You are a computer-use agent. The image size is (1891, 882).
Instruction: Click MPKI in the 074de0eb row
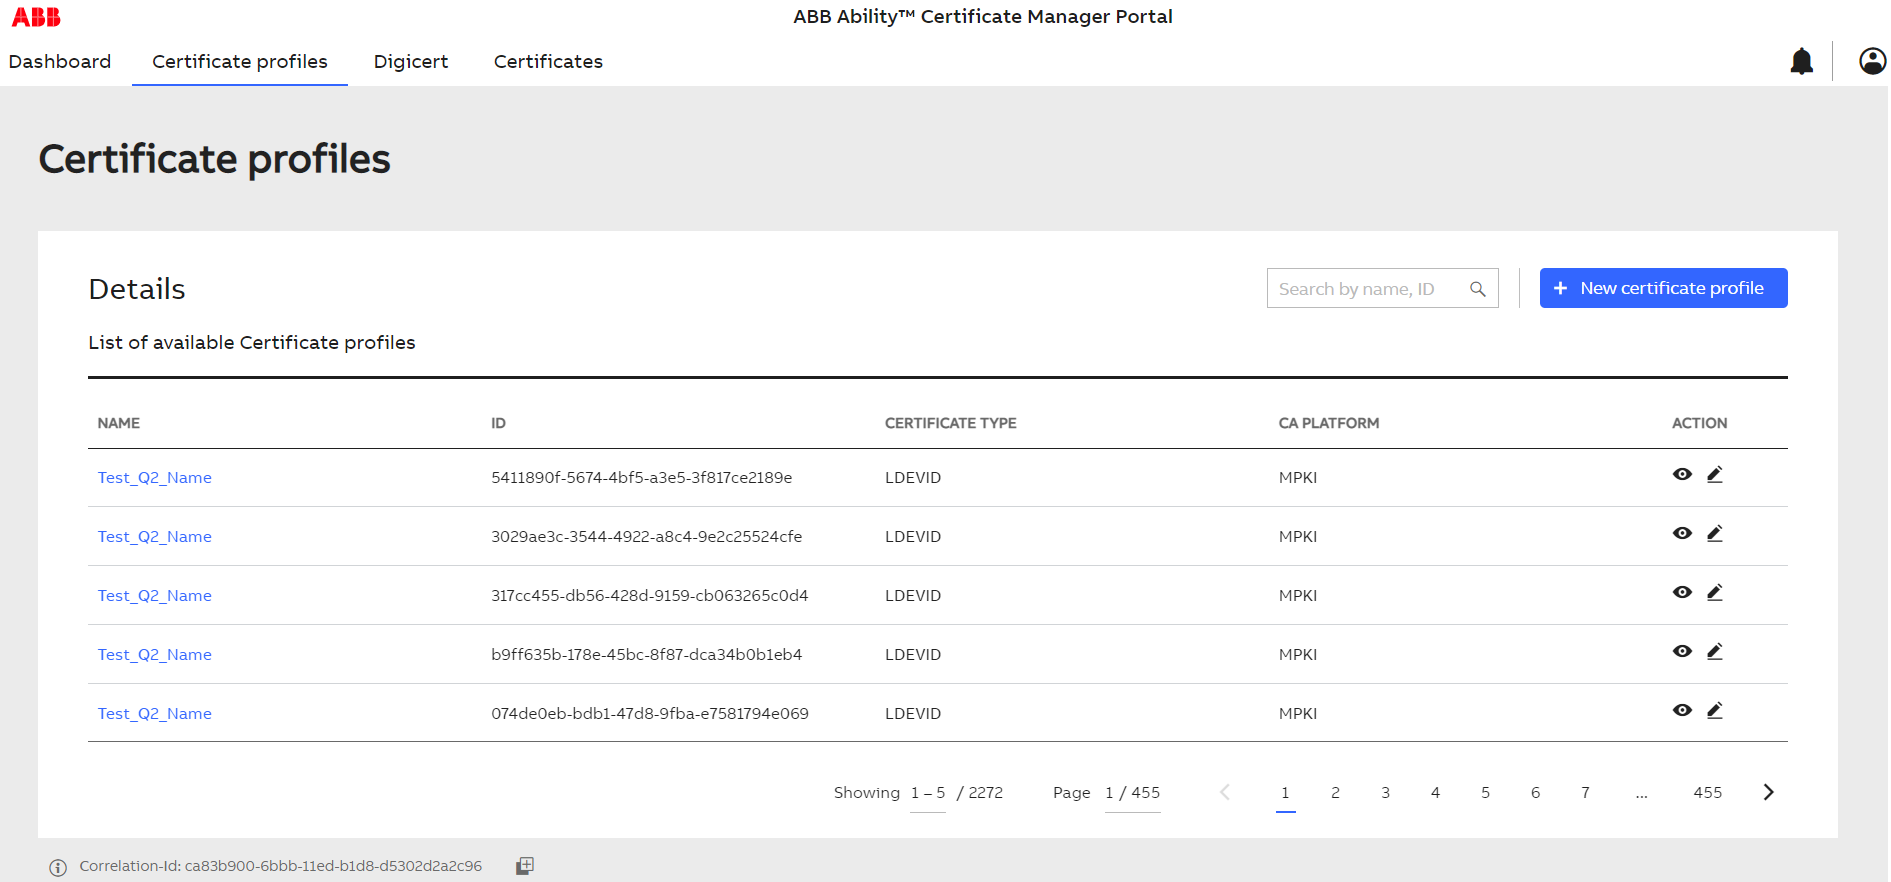[x=1297, y=714]
